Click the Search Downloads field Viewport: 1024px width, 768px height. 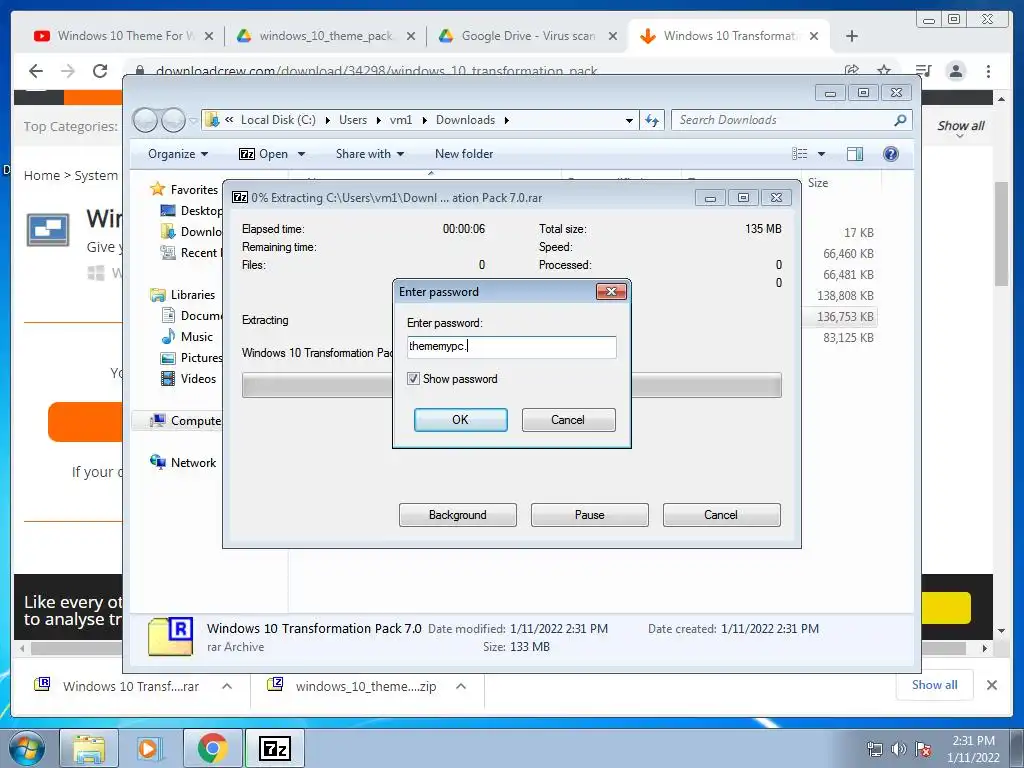(x=784, y=120)
